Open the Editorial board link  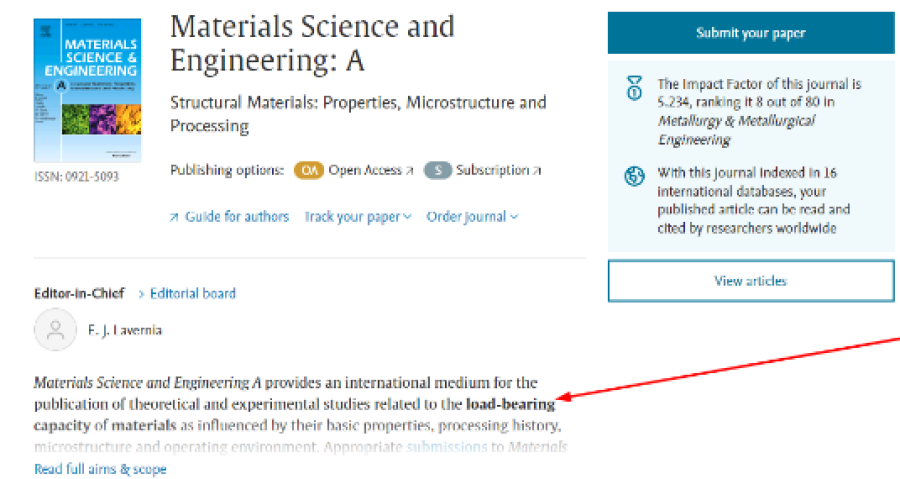[x=192, y=293]
